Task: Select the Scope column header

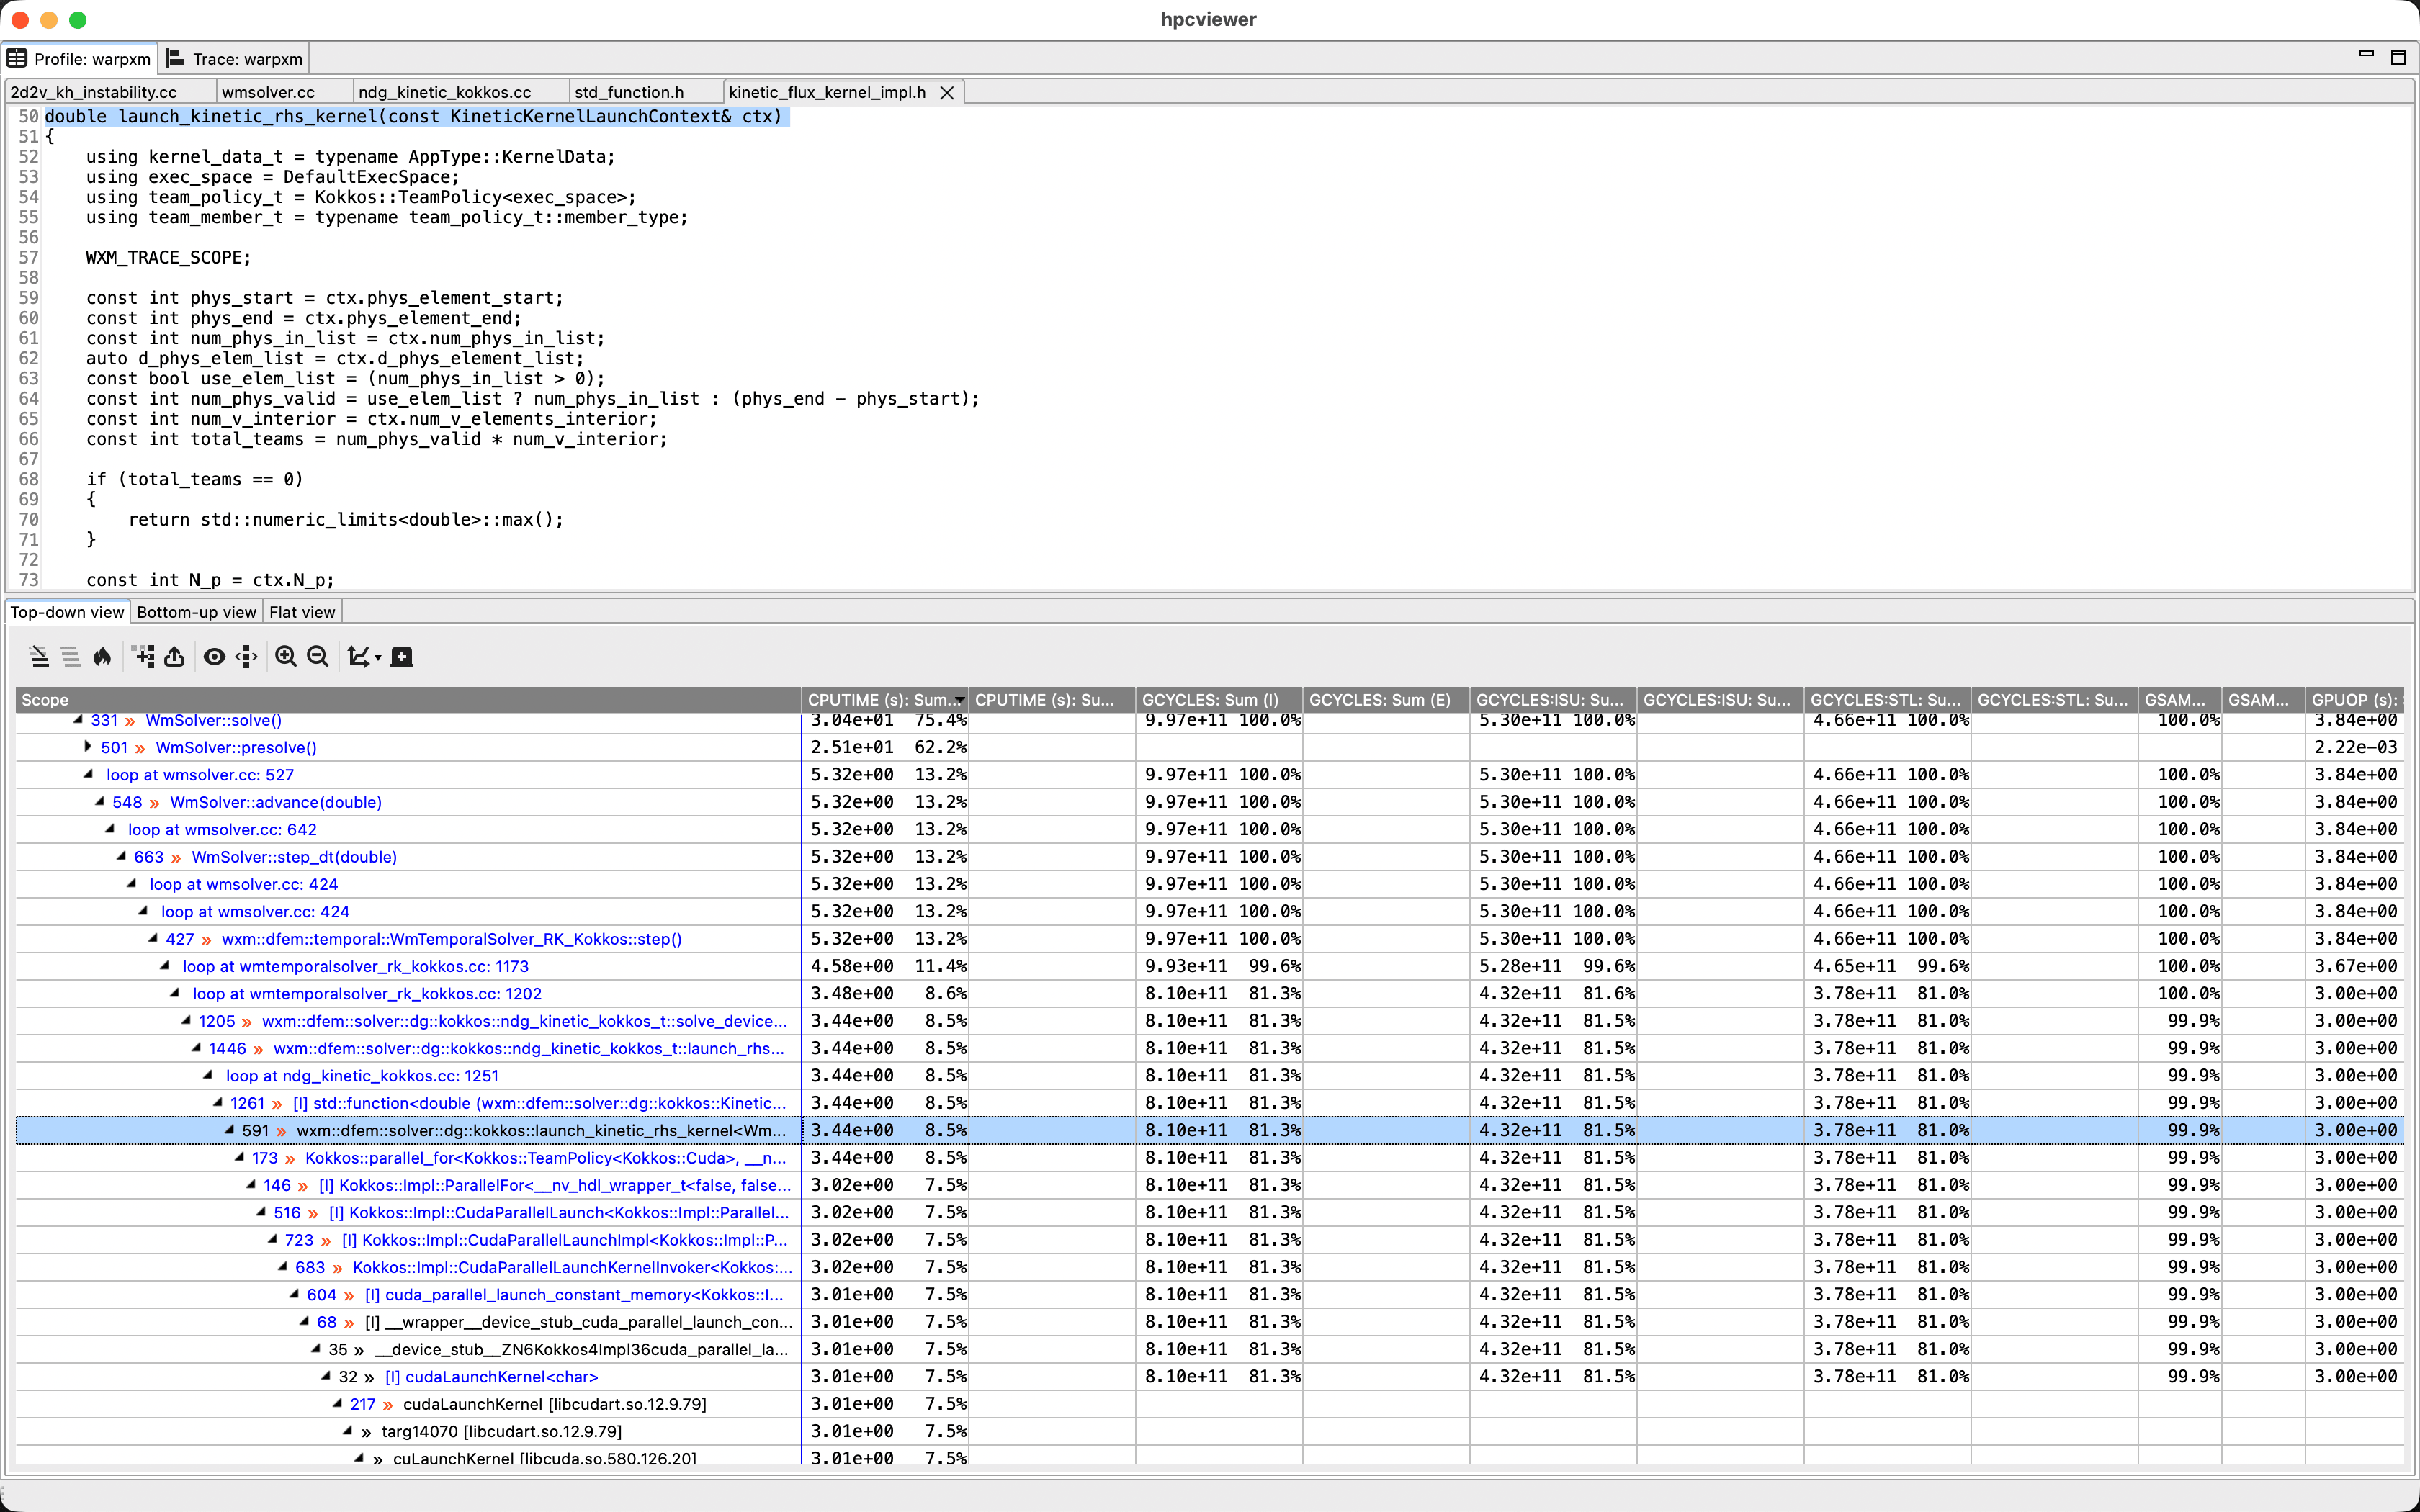Action: pos(408,700)
